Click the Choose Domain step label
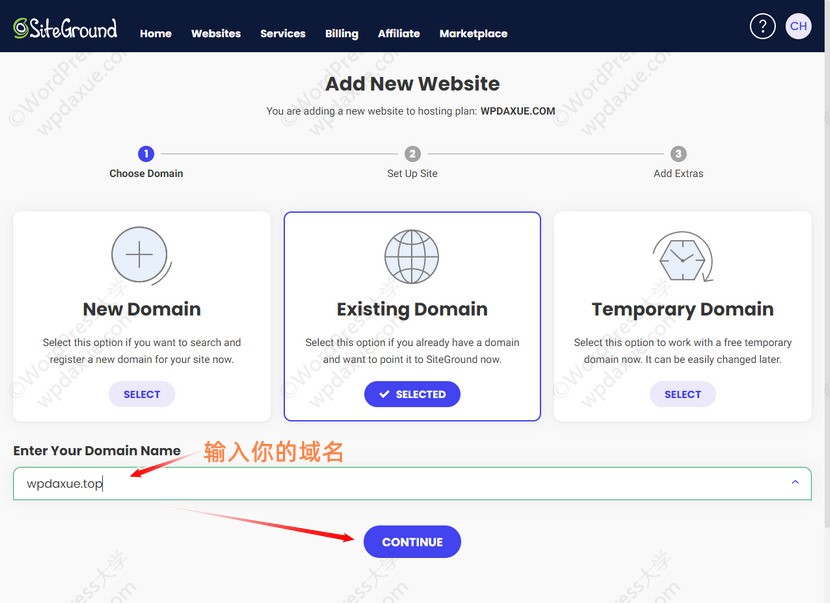The width and height of the screenshot is (830, 603). 146,173
